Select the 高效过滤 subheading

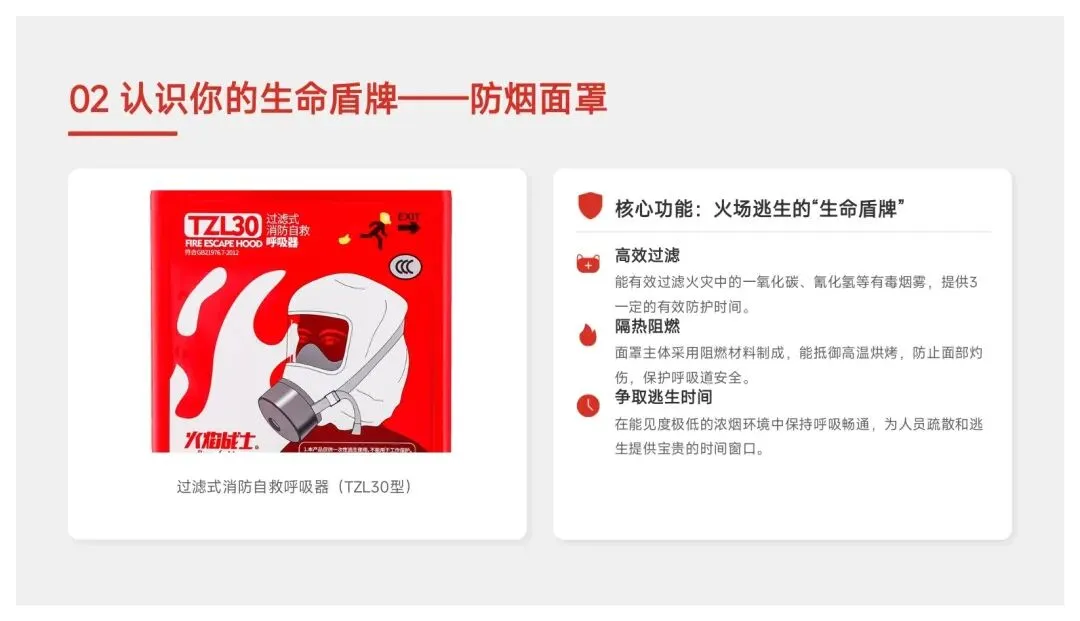coord(647,255)
